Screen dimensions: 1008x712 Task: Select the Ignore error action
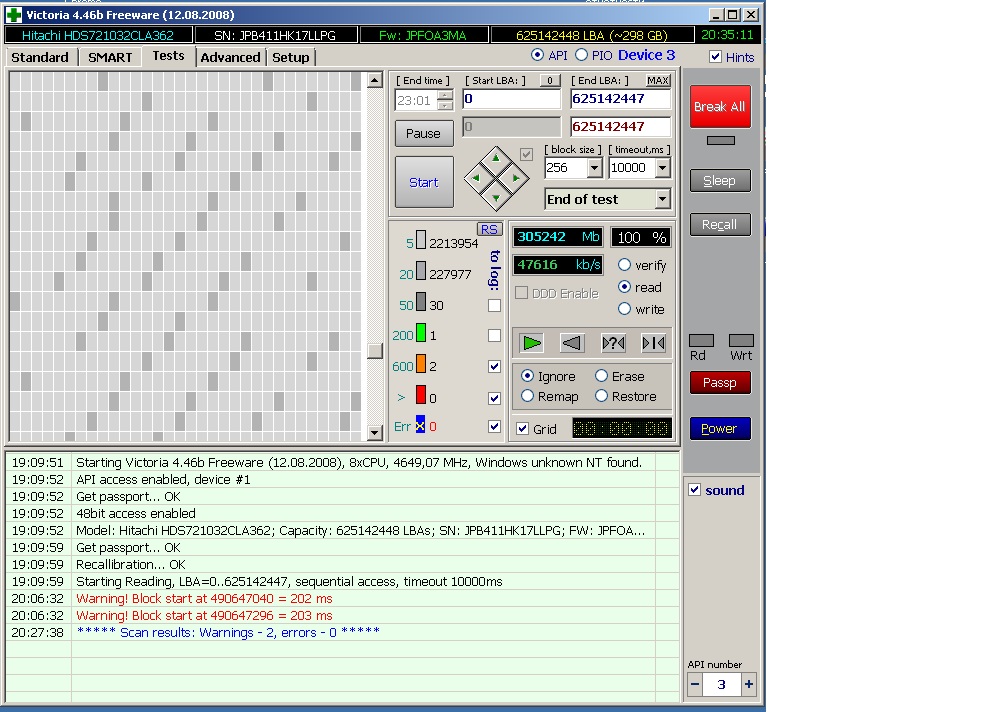[527, 375]
